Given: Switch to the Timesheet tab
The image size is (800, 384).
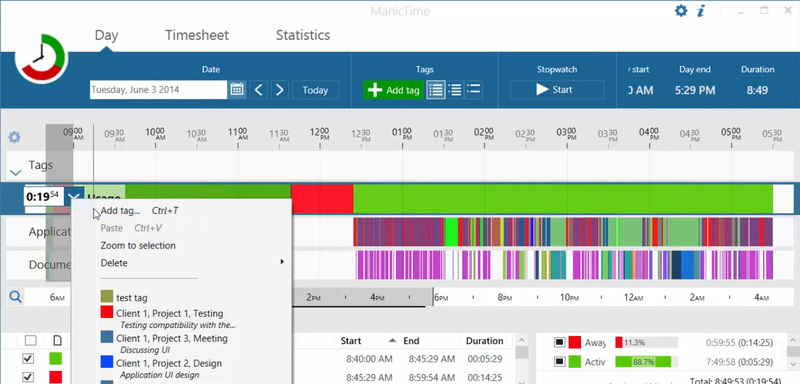Looking at the screenshot, I should click(x=197, y=35).
